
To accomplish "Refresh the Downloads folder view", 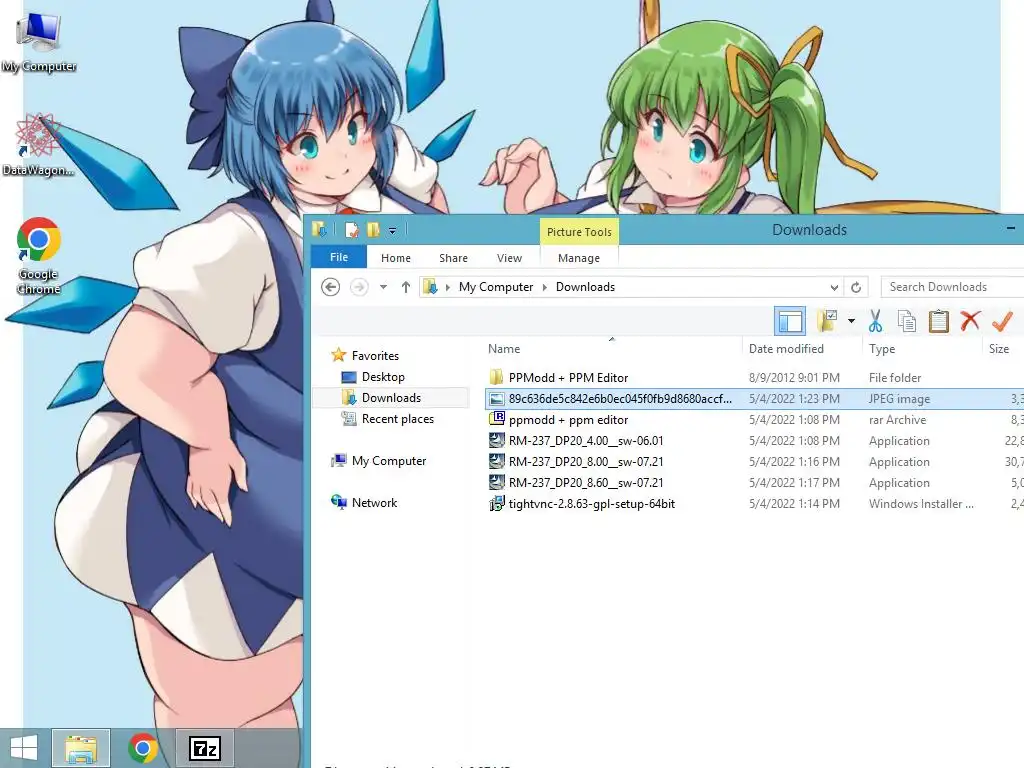I will tap(856, 287).
